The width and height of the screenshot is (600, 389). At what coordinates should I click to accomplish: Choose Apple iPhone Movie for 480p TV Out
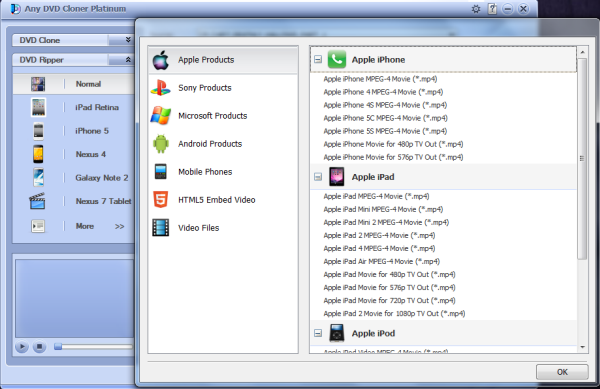pos(393,144)
